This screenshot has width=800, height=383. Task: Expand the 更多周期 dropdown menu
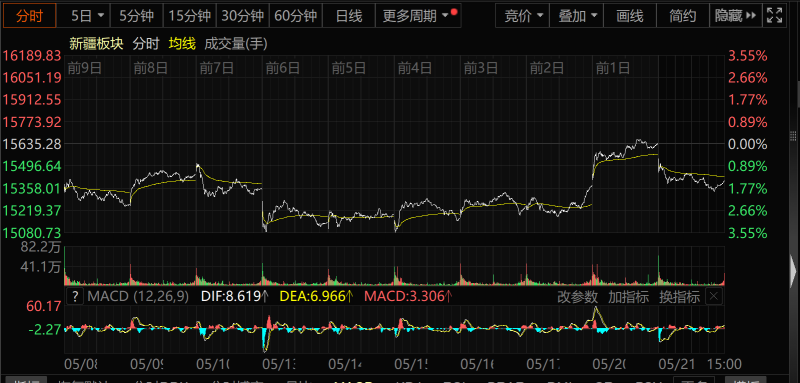(x=418, y=16)
